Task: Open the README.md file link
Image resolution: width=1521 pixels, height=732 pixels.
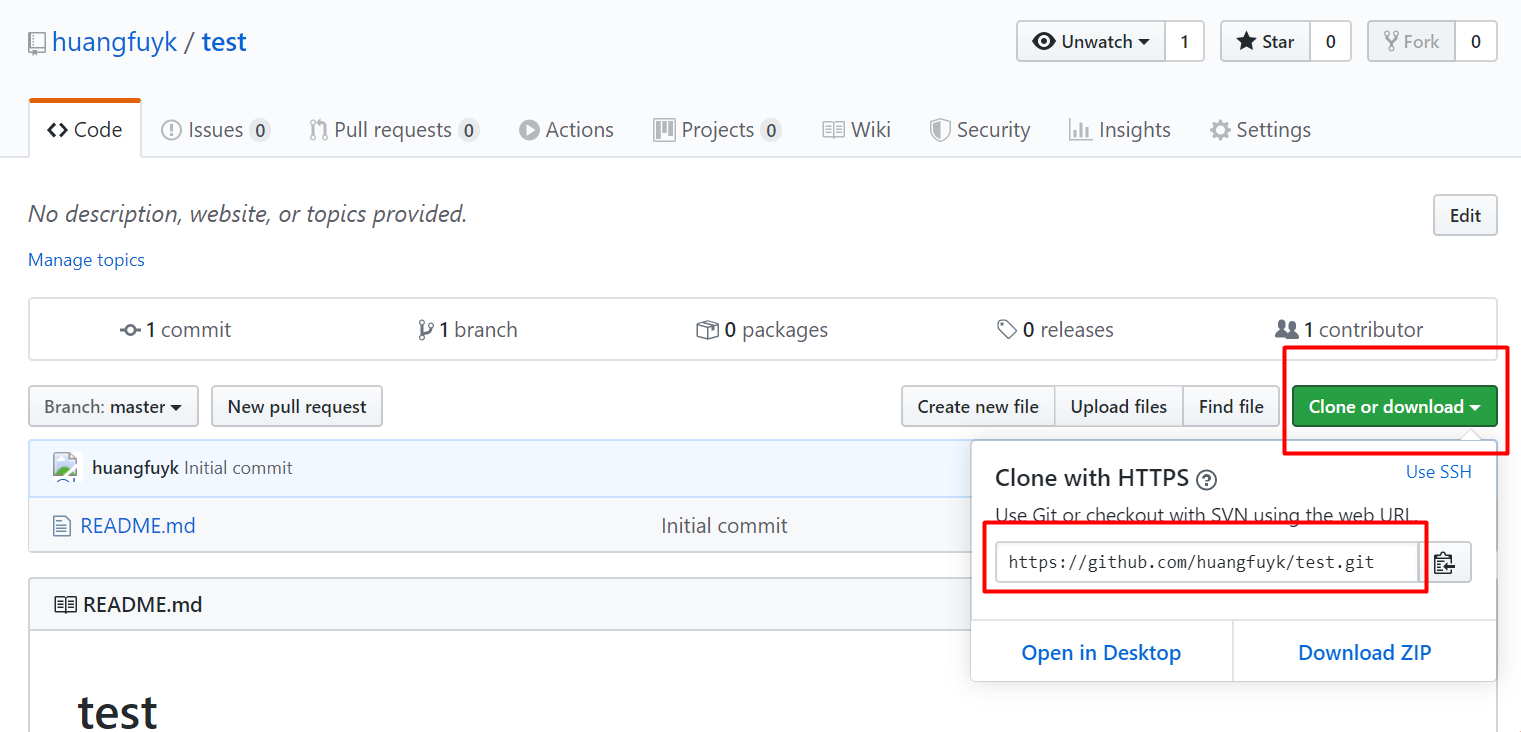Action: pyautogui.click(x=138, y=526)
